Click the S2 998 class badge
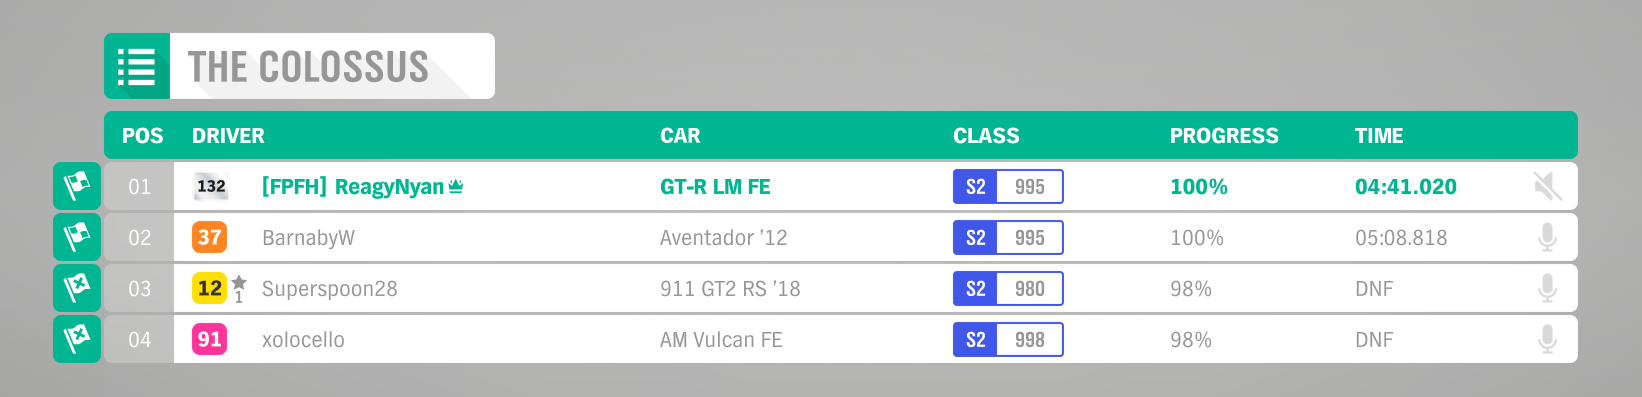Image resolution: width=1642 pixels, height=397 pixels. (1008, 339)
